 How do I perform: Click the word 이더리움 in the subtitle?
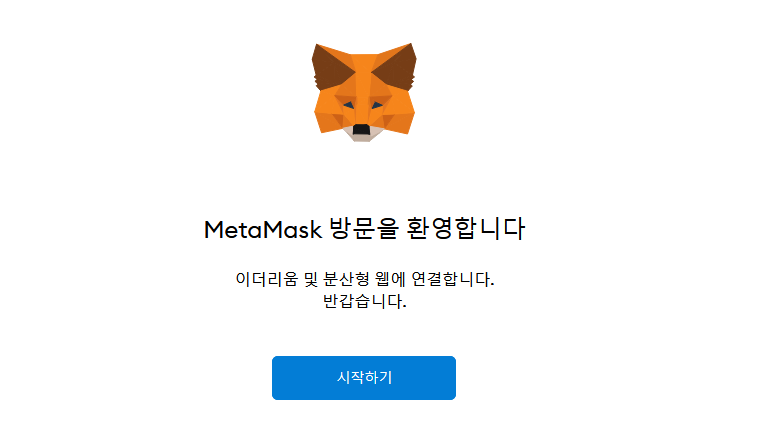tap(266, 279)
